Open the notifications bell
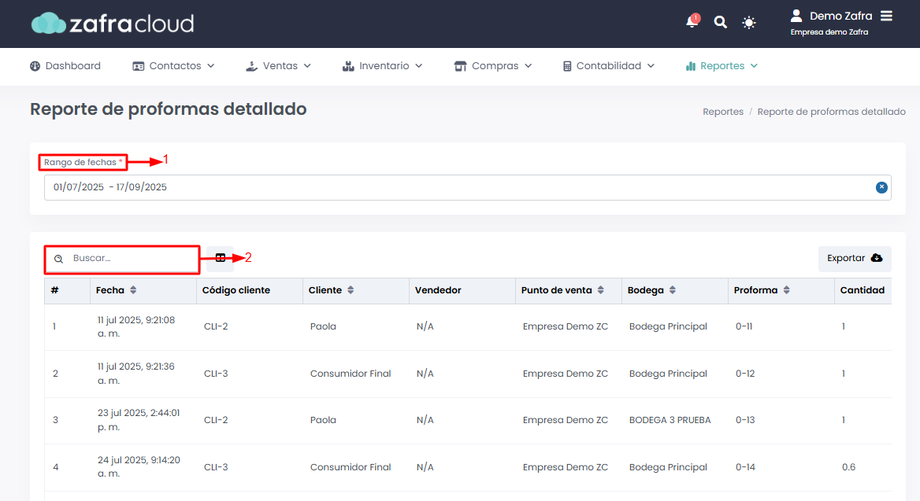Image resolution: width=920 pixels, height=501 pixels. 692,22
